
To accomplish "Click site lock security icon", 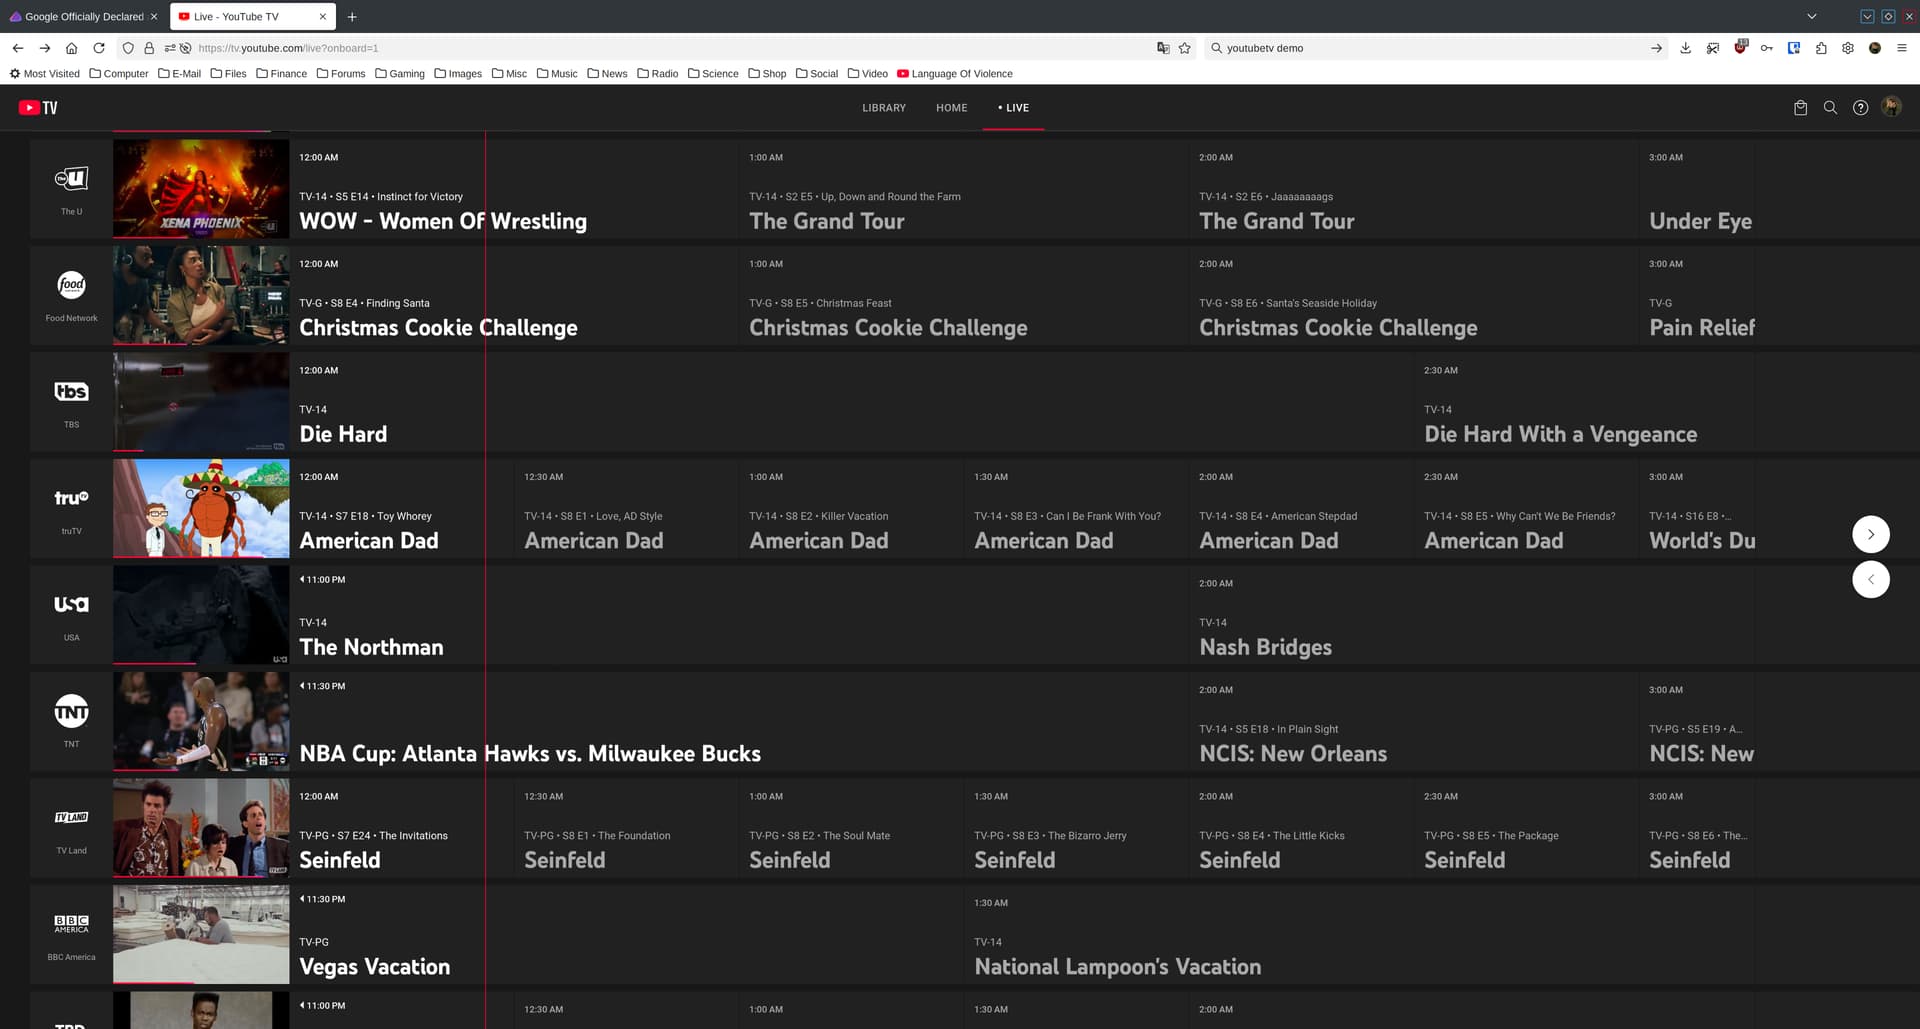I will [149, 48].
